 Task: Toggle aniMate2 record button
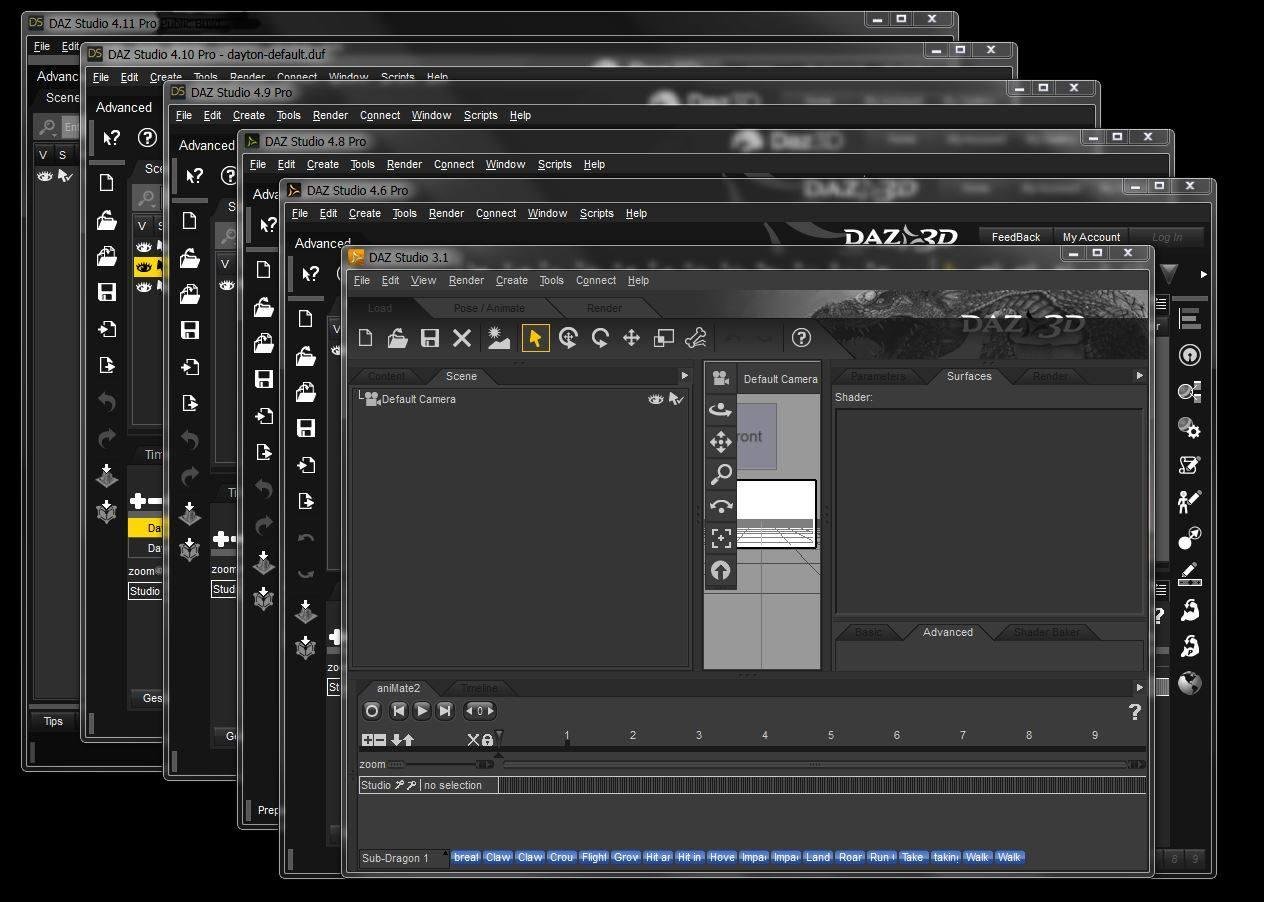pyautogui.click(x=372, y=711)
